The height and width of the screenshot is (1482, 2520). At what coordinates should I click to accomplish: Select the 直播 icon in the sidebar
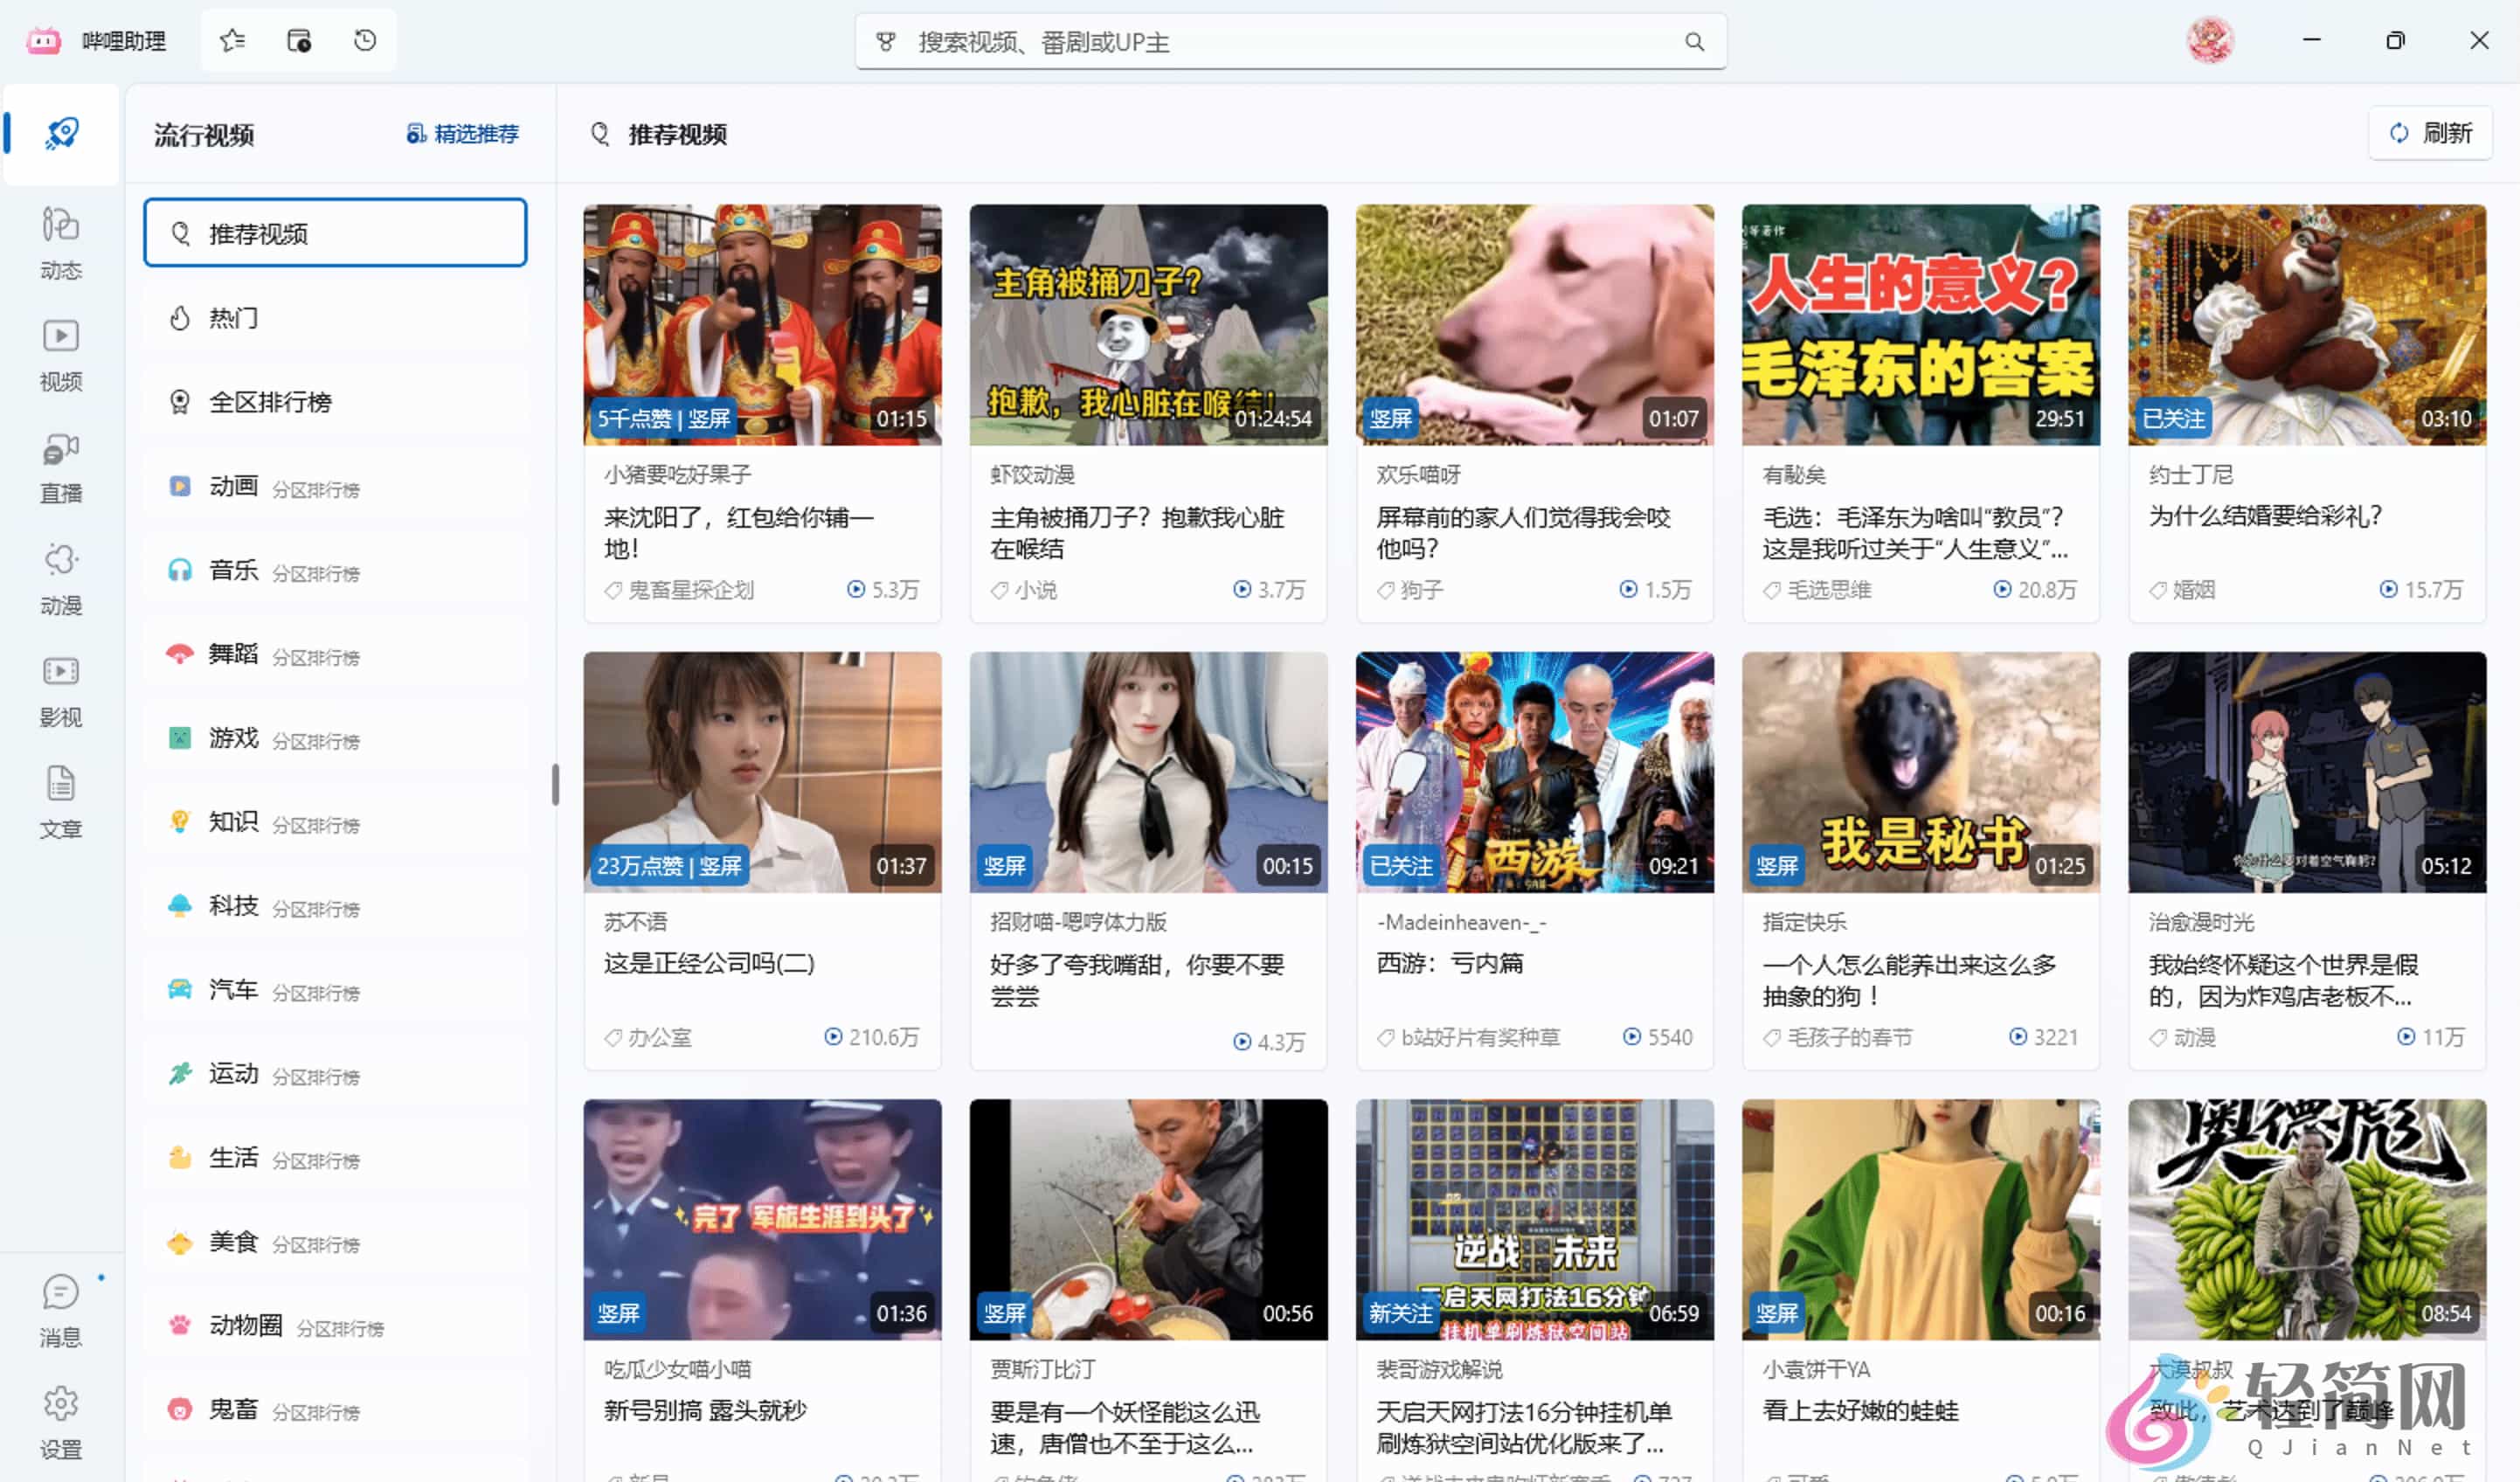tap(60, 466)
